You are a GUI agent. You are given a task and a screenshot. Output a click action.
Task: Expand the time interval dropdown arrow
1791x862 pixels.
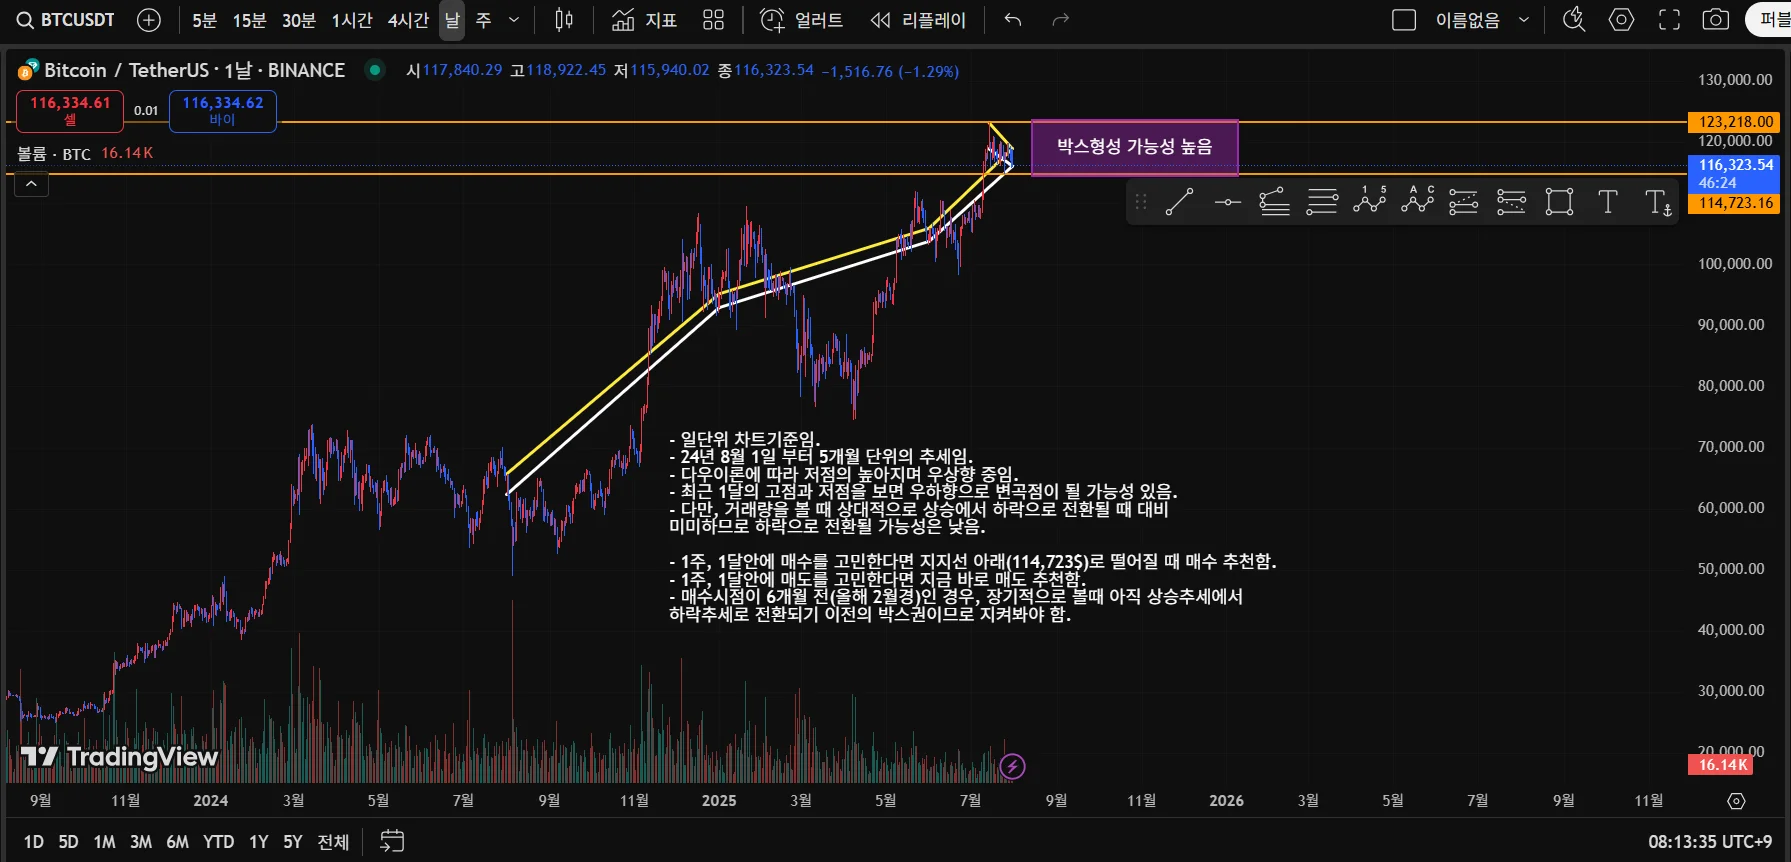(x=514, y=20)
